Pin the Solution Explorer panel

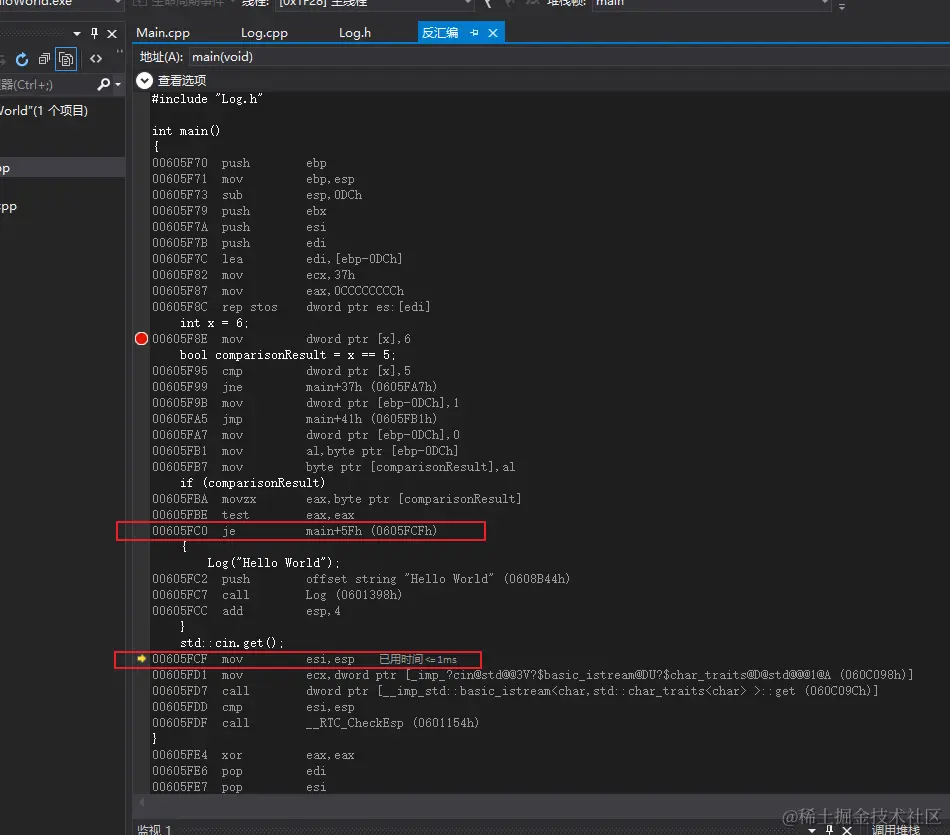pyautogui.click(x=94, y=33)
